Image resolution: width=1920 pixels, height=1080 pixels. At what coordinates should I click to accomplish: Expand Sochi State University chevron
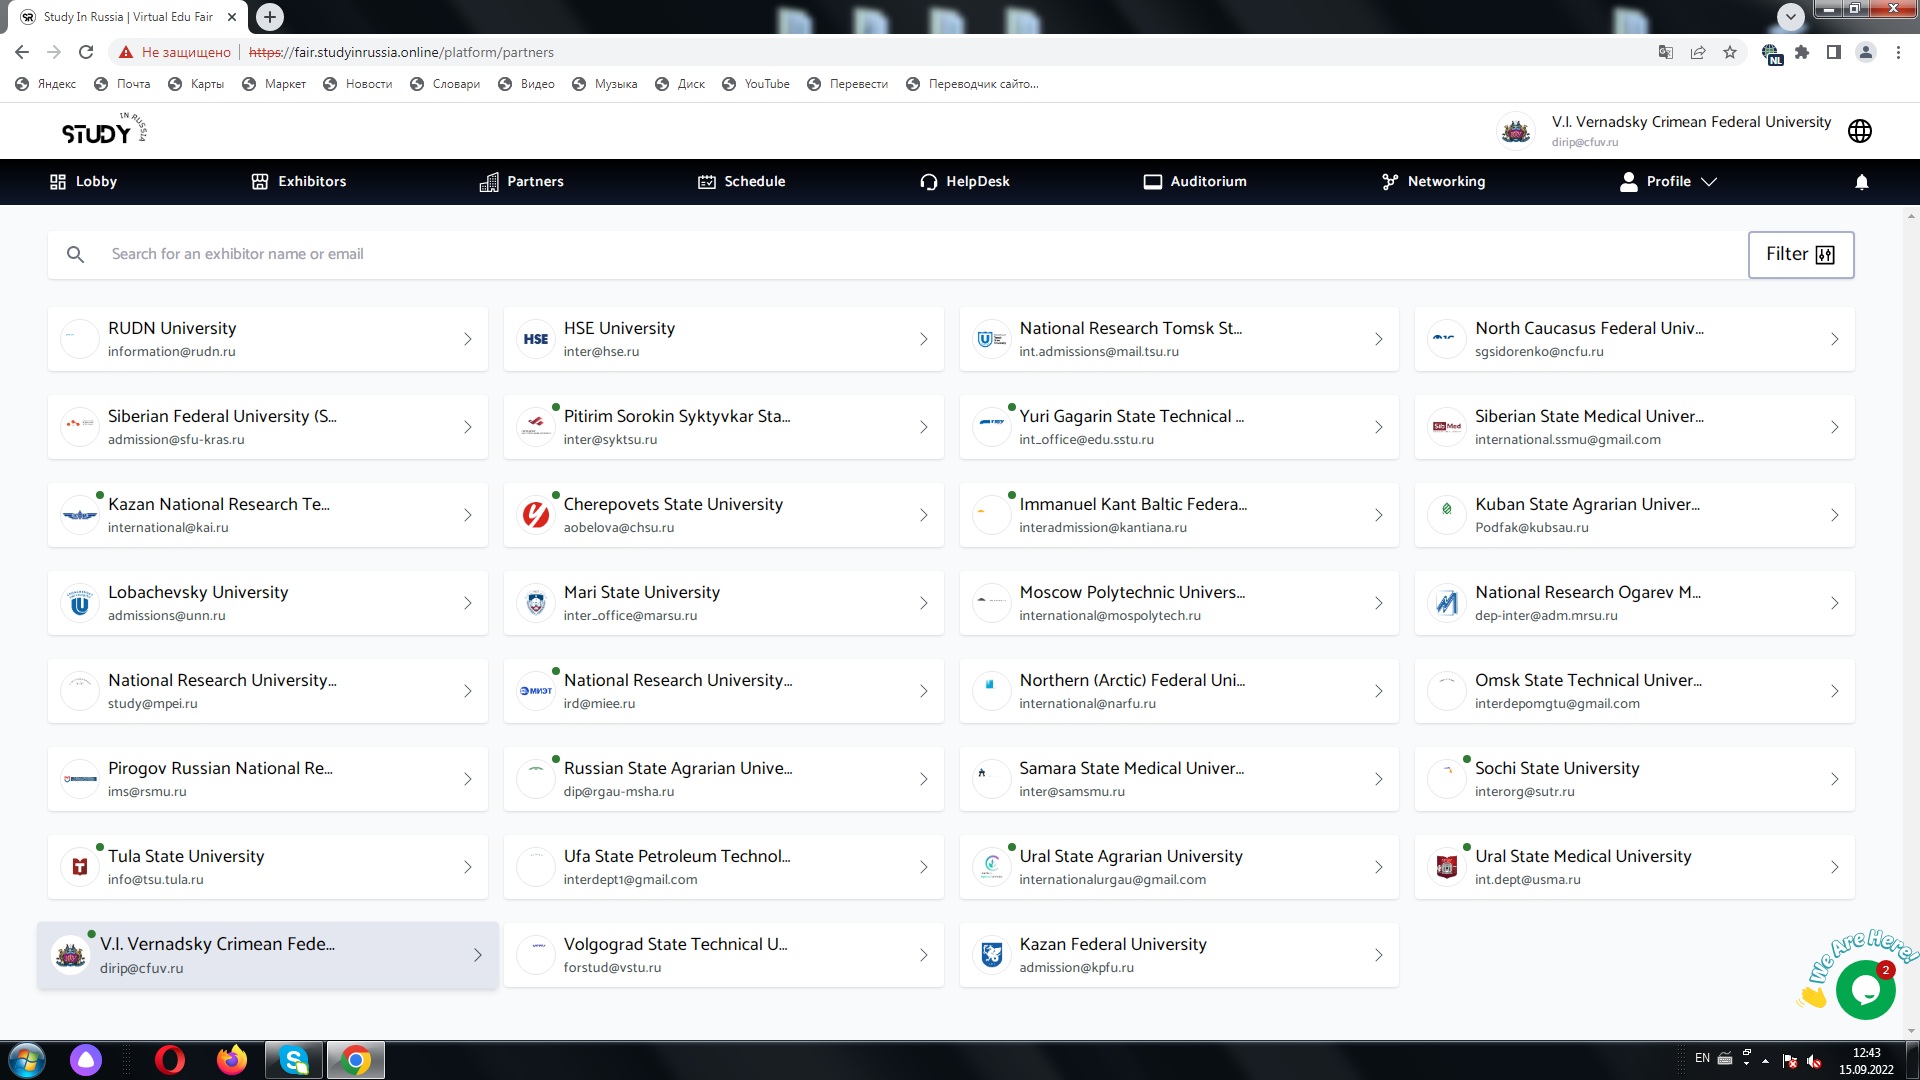(1834, 780)
